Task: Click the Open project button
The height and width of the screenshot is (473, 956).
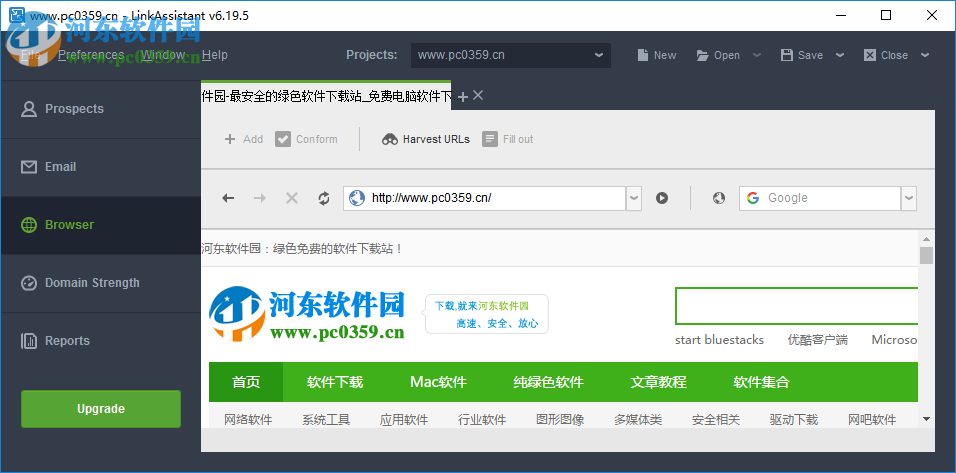Action: [x=718, y=55]
